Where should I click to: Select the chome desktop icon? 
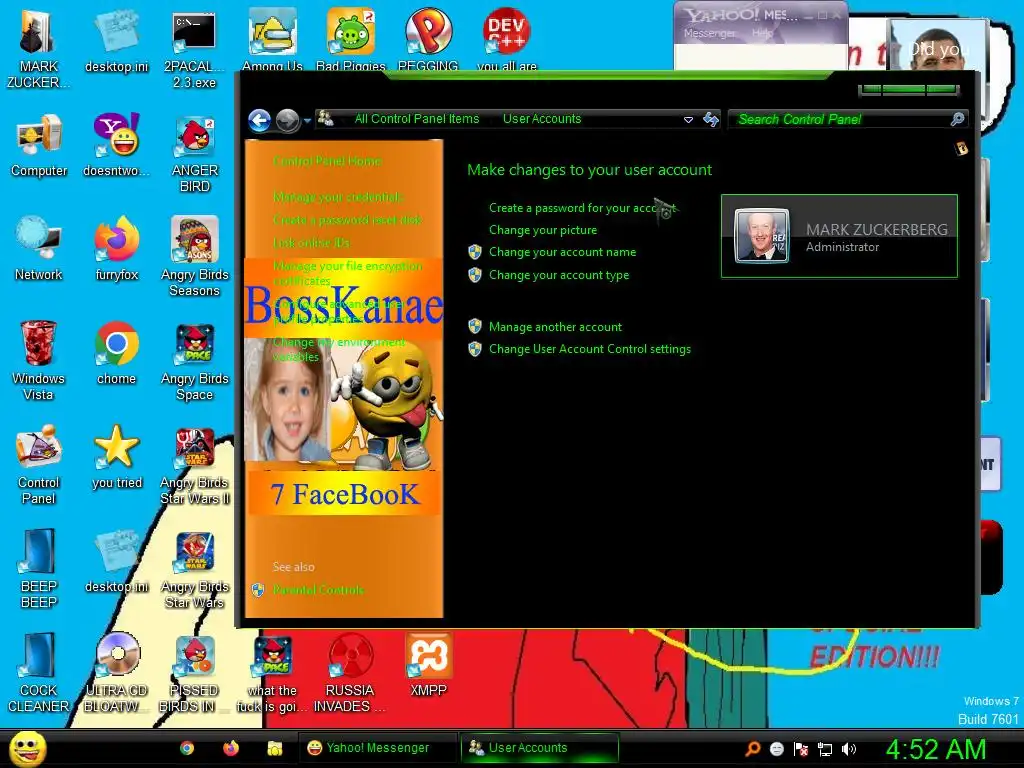[x=117, y=353]
